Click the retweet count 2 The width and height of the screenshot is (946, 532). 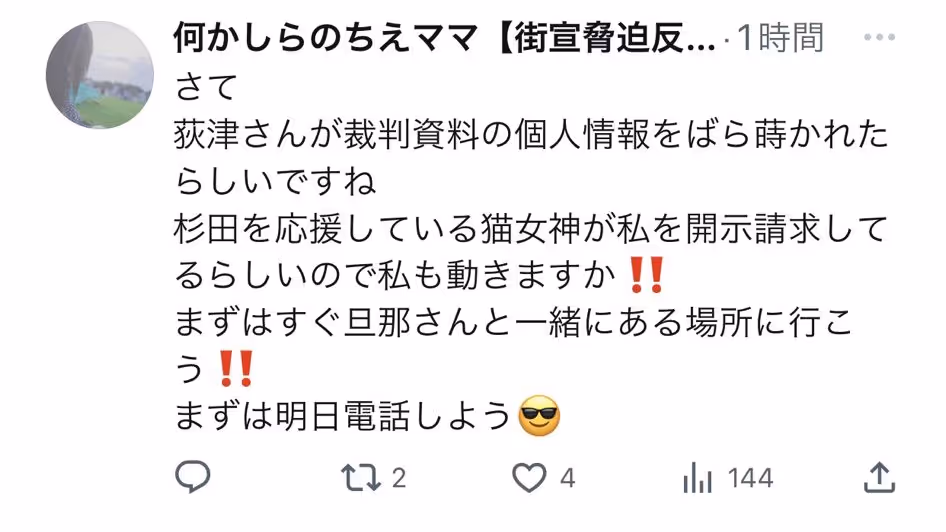(x=399, y=478)
